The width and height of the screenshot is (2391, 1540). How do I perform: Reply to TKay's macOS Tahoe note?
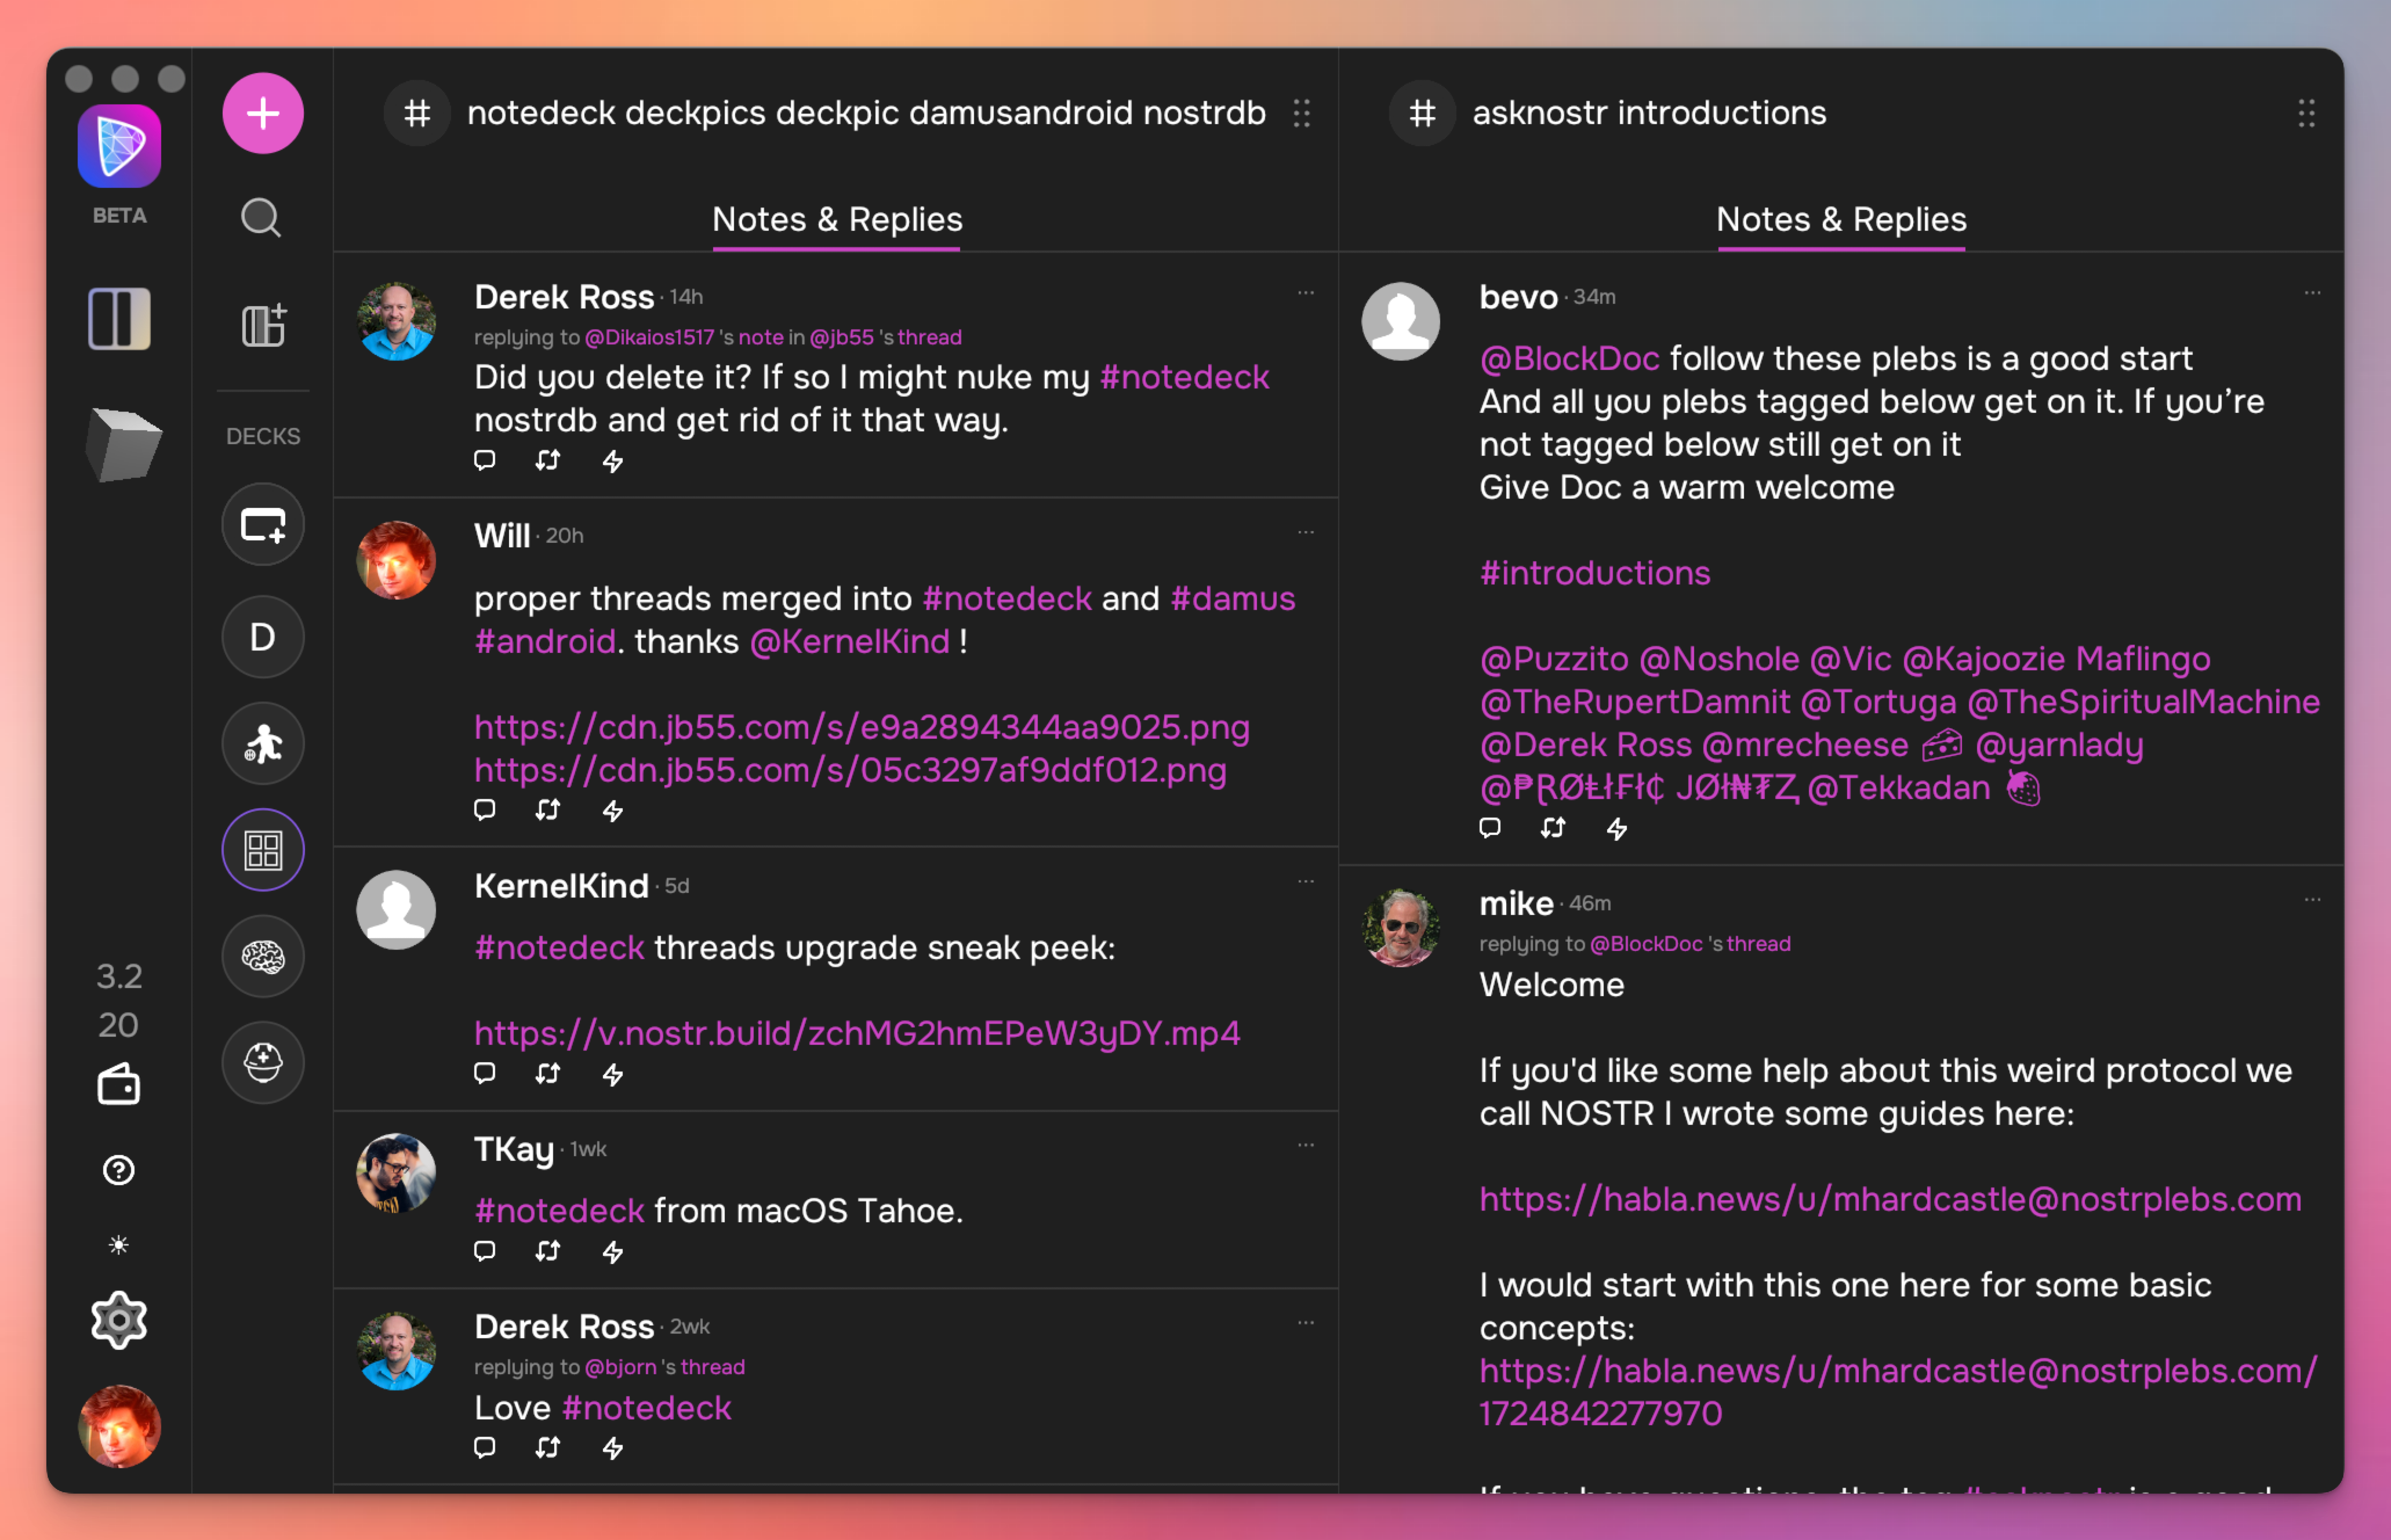point(485,1251)
